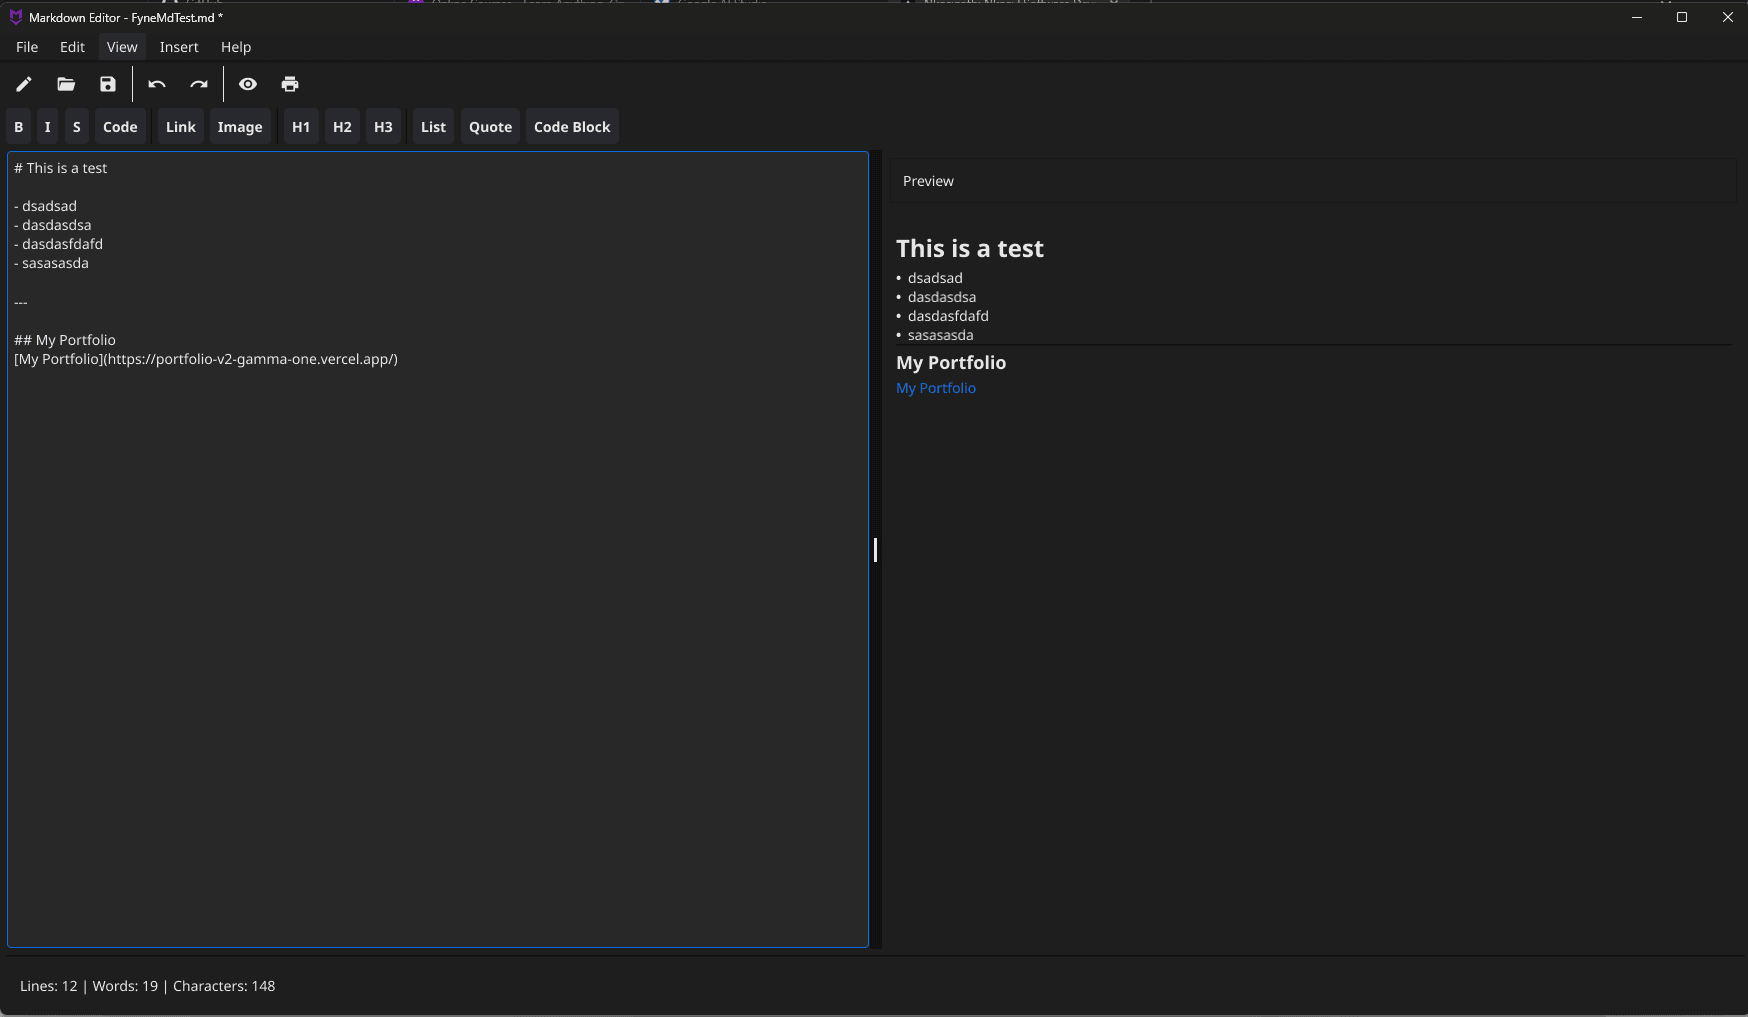
Task: Apply strikethrough with the S button
Action: pyautogui.click(x=77, y=127)
